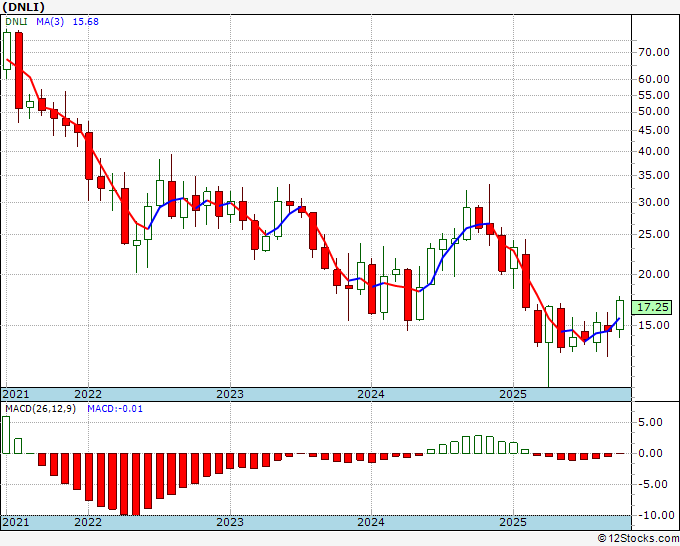Click the MA(3) indicator label
Image resolution: width=680 pixels, height=546 pixels.
[x=50, y=22]
